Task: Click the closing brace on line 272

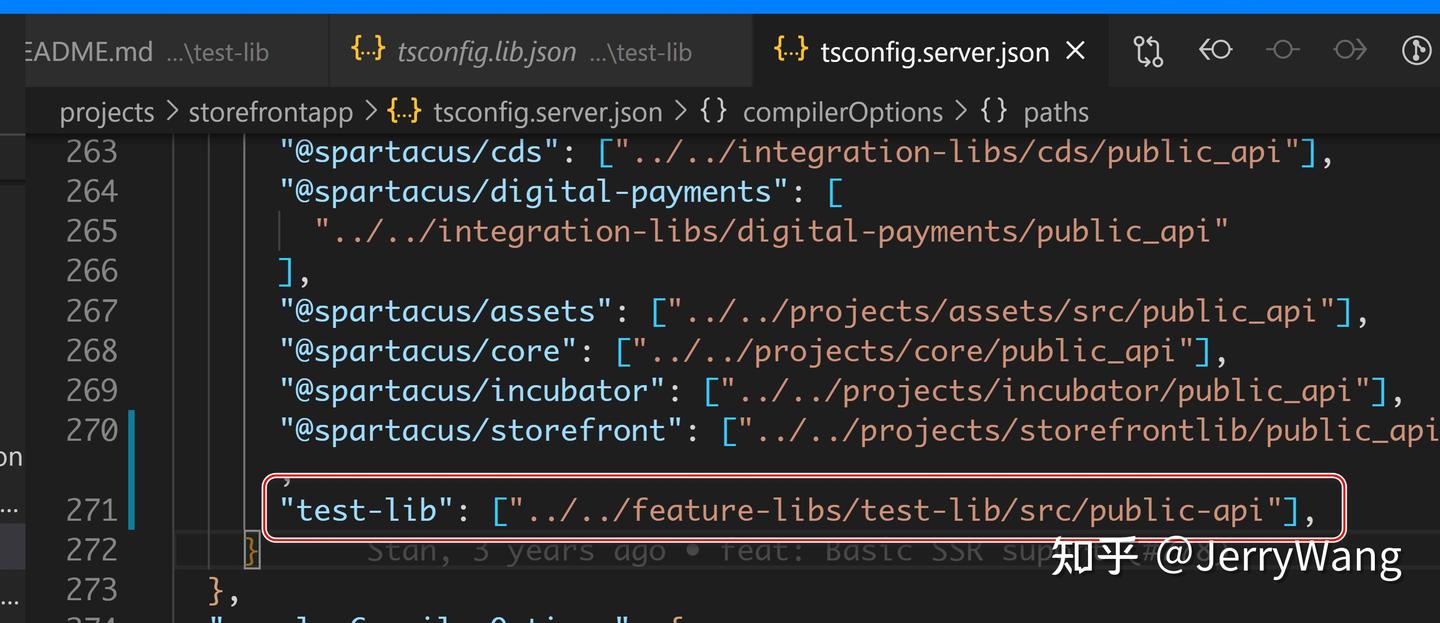Action: [251, 551]
